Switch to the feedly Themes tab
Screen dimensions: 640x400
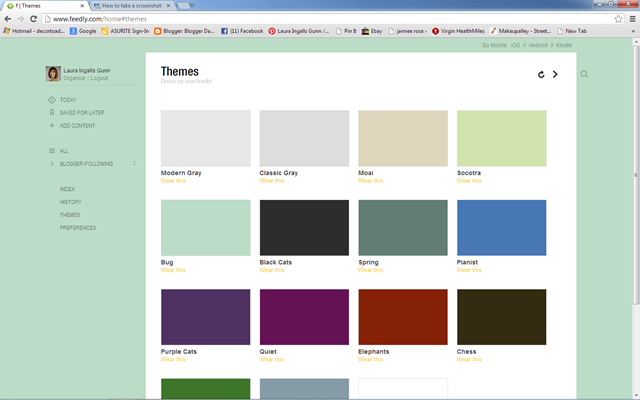pos(45,6)
